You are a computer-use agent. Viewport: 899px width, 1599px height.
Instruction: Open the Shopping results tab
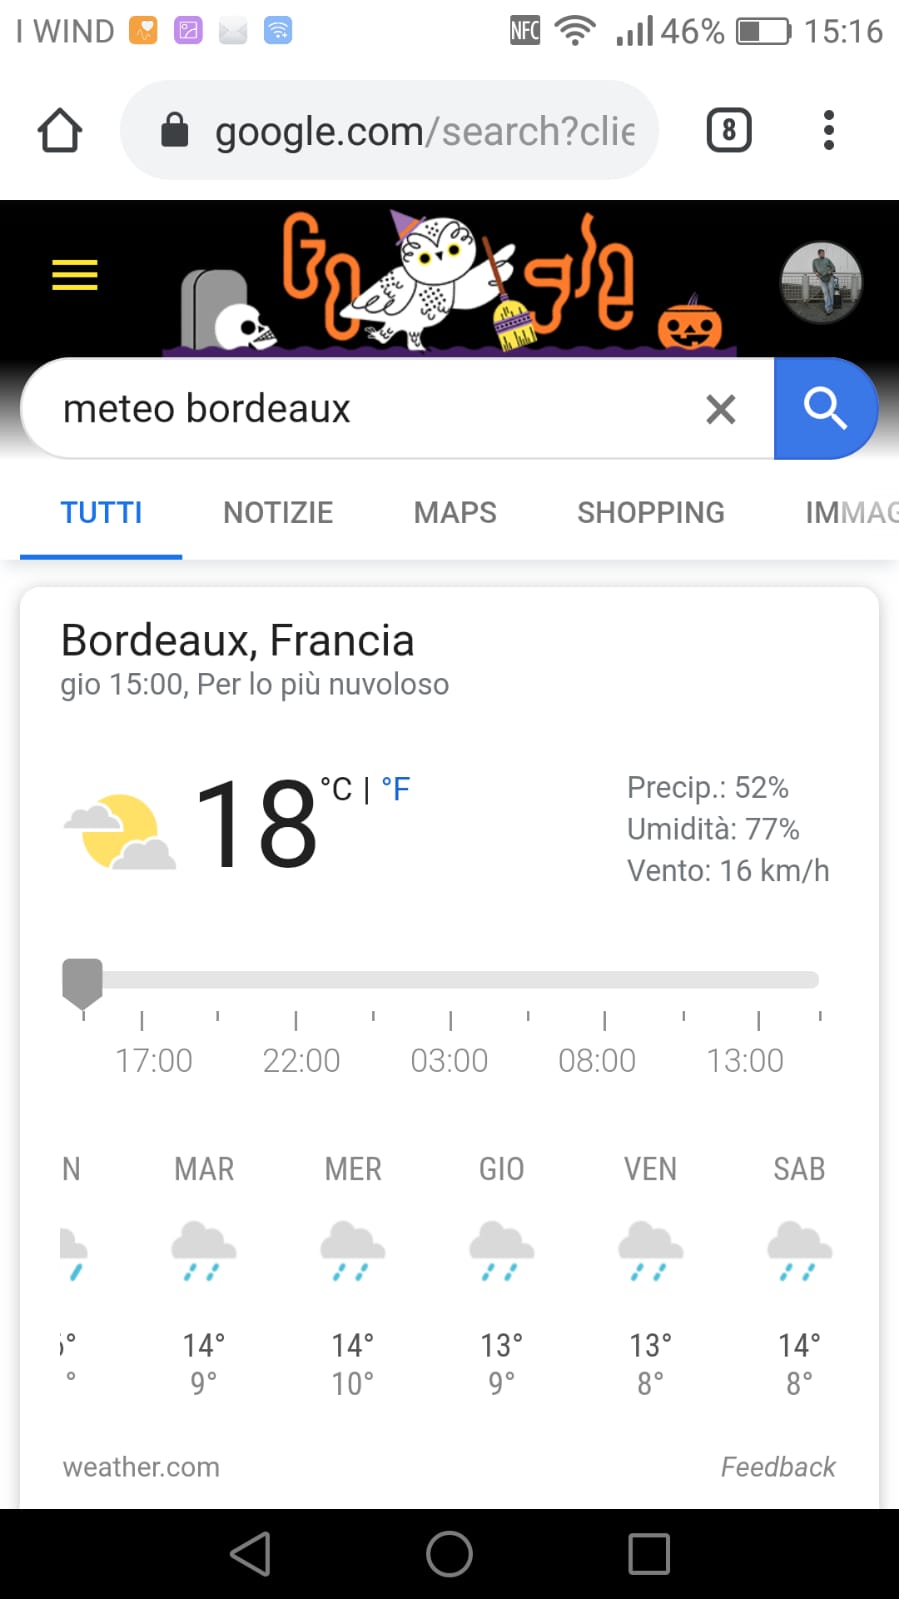coord(650,513)
